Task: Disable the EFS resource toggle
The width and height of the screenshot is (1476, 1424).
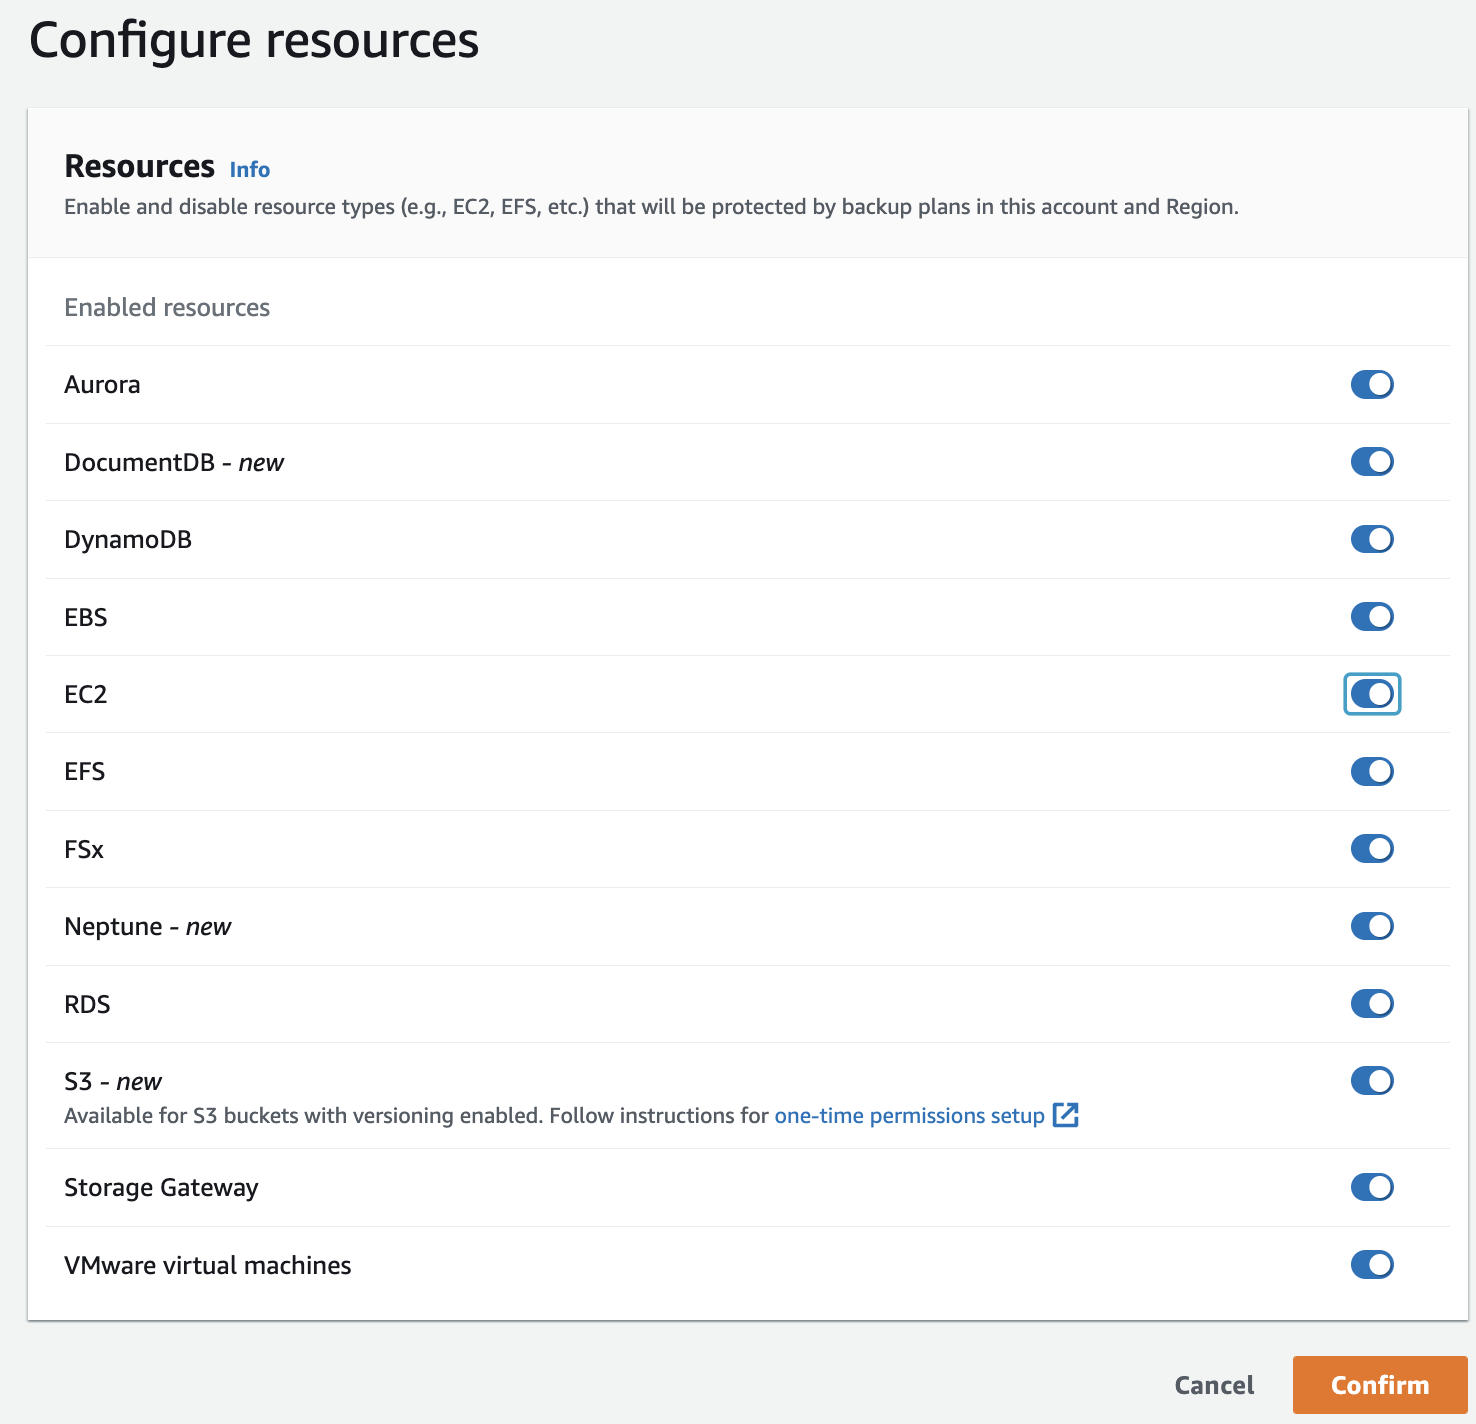Action: click(x=1372, y=771)
